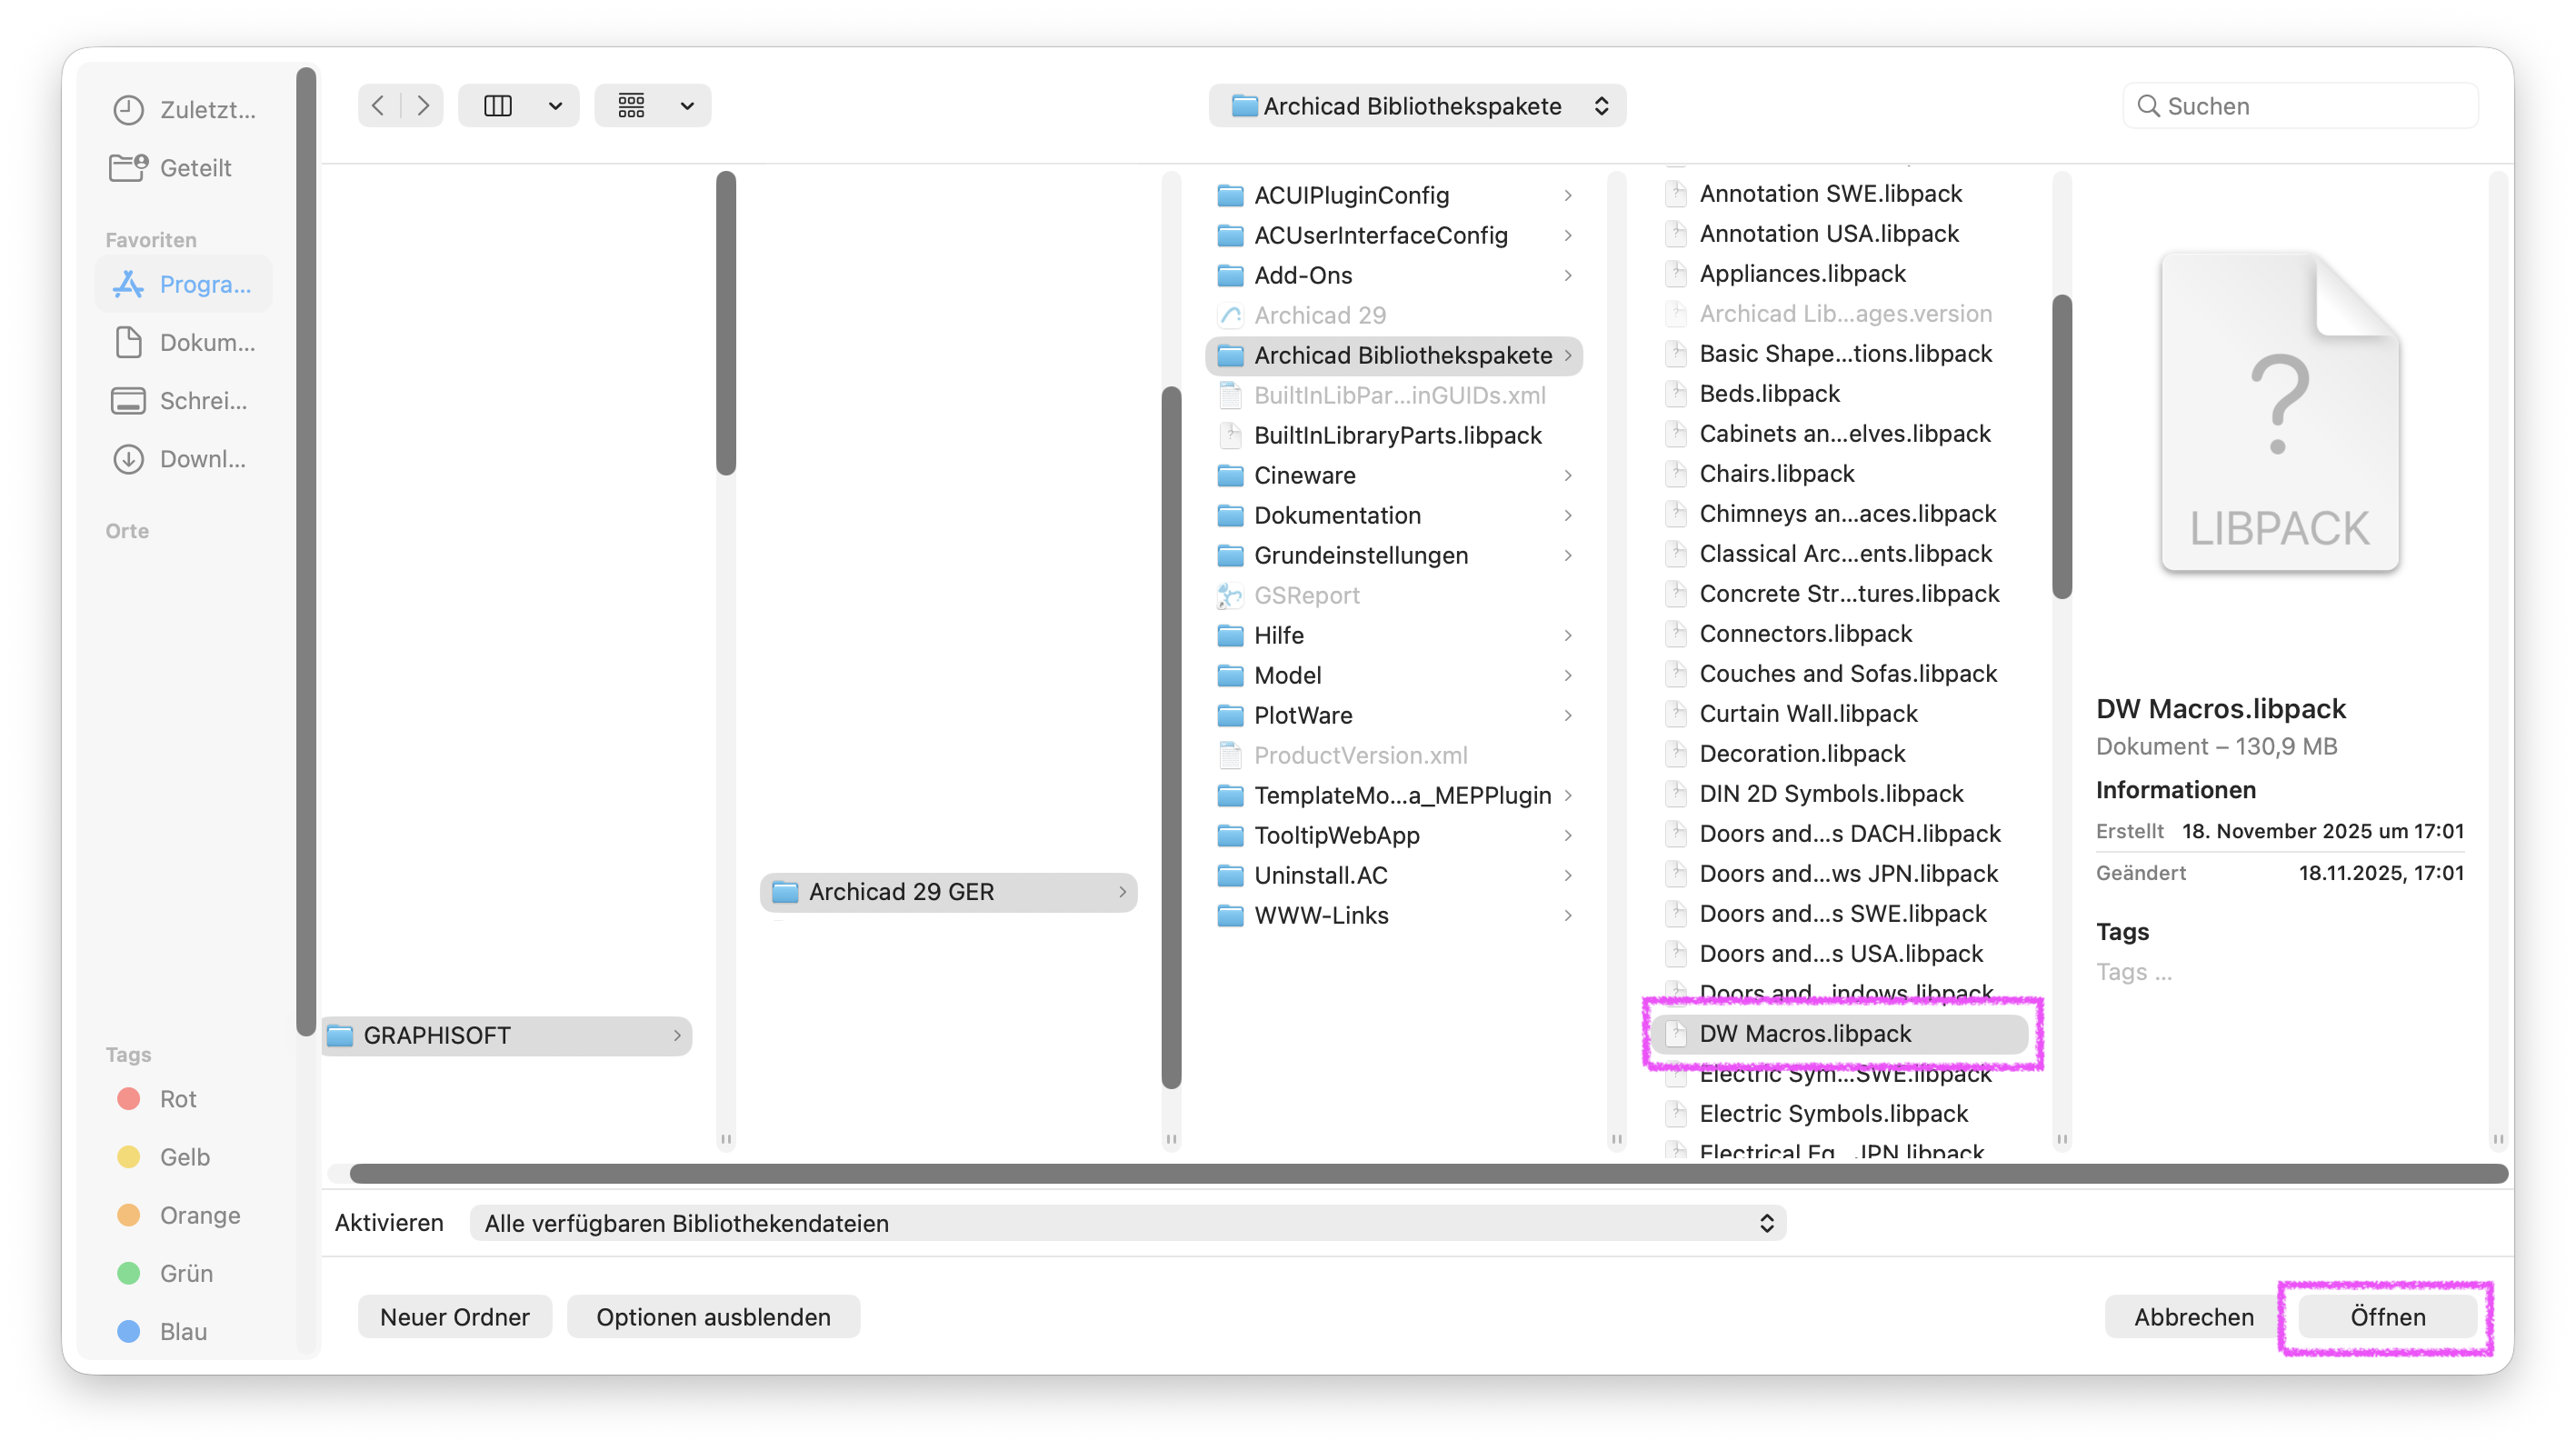Screen dimensions: 2576x1451
Task: Open the PlotWare folder
Action: click(x=1395, y=715)
